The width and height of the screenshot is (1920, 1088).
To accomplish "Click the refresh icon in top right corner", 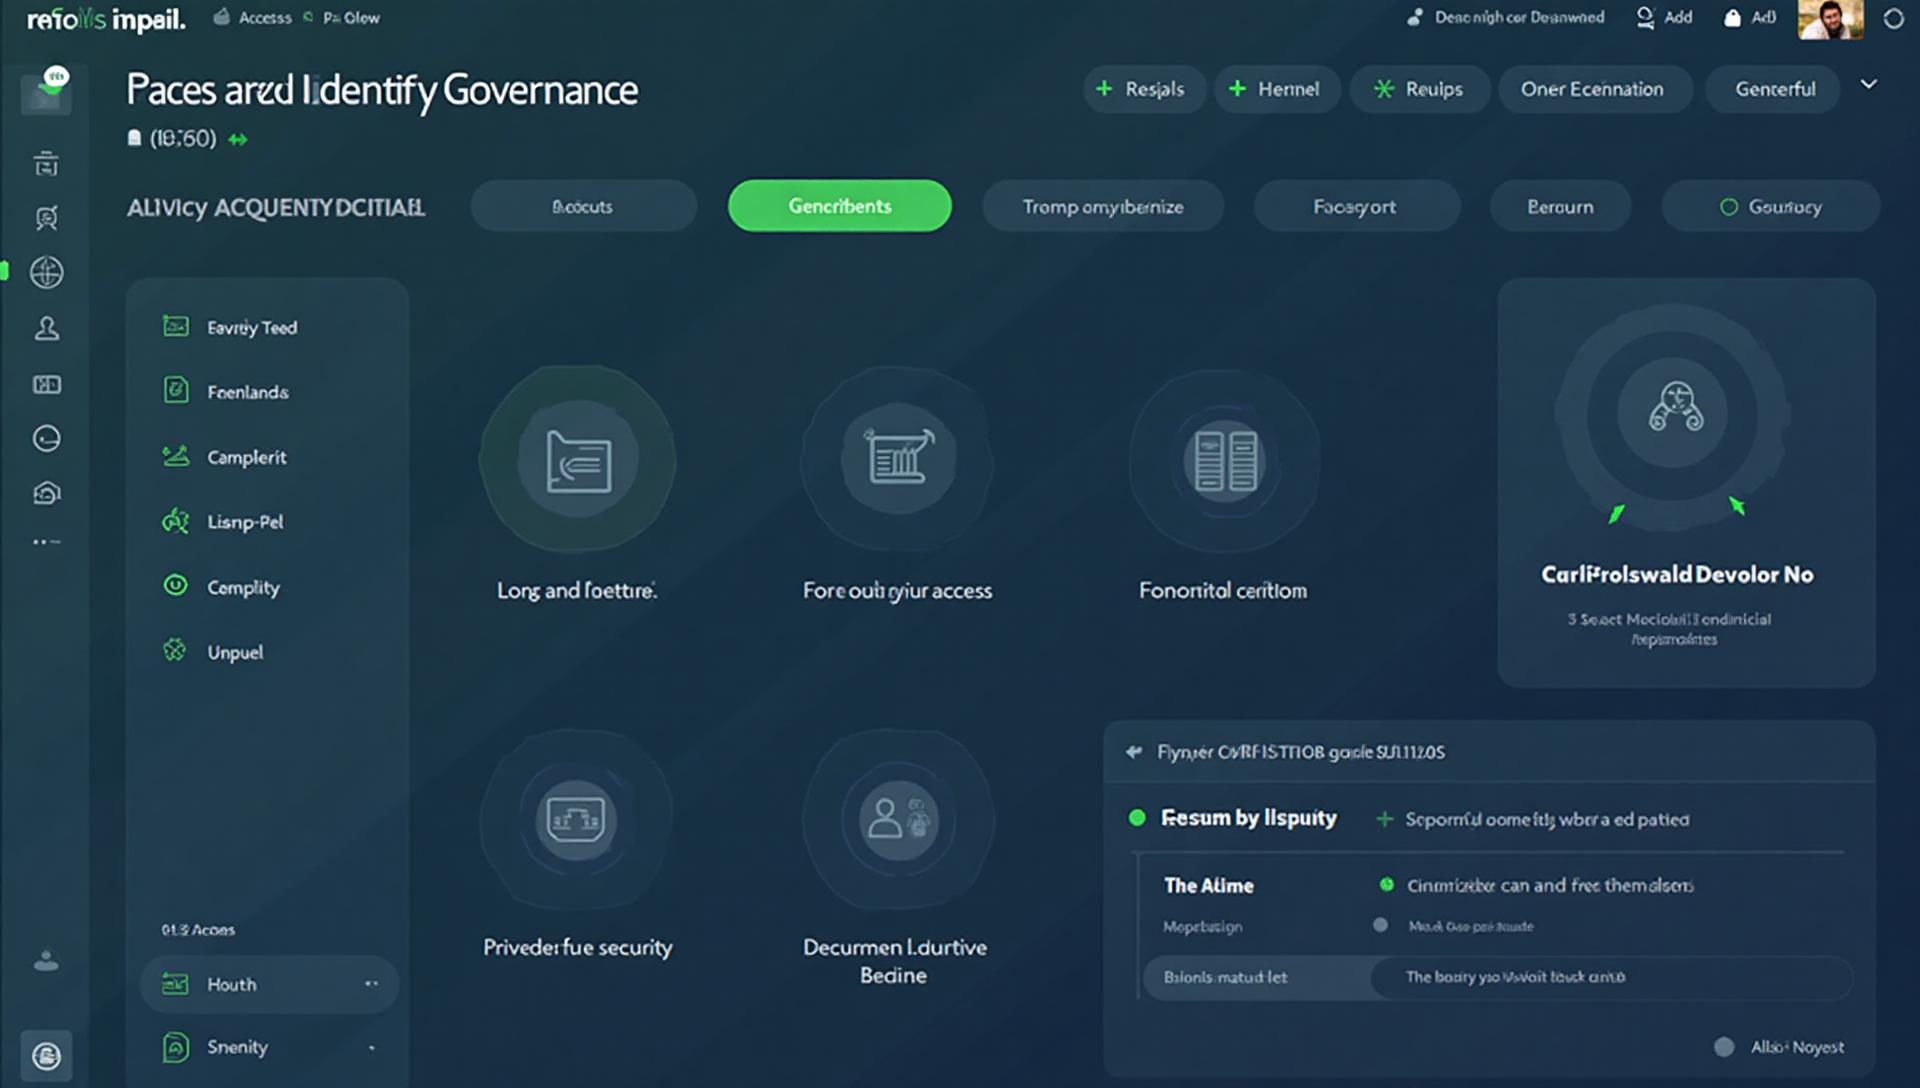I will coord(1893,18).
